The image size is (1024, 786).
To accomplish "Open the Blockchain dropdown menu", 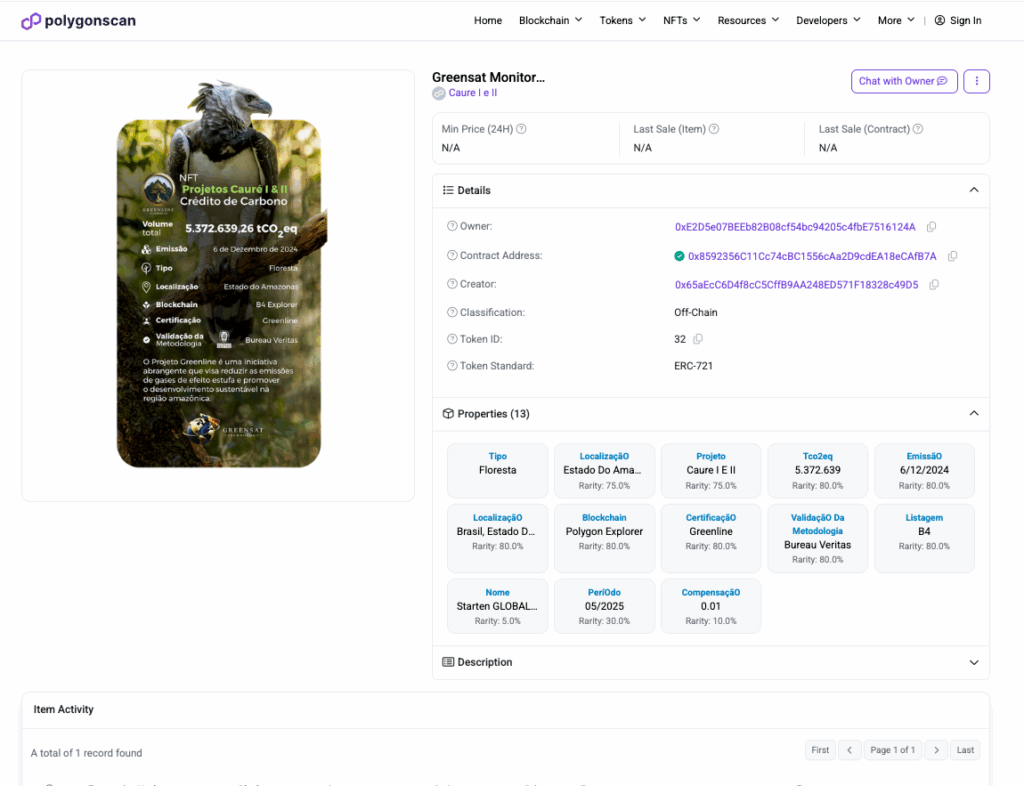I will 550,20.
